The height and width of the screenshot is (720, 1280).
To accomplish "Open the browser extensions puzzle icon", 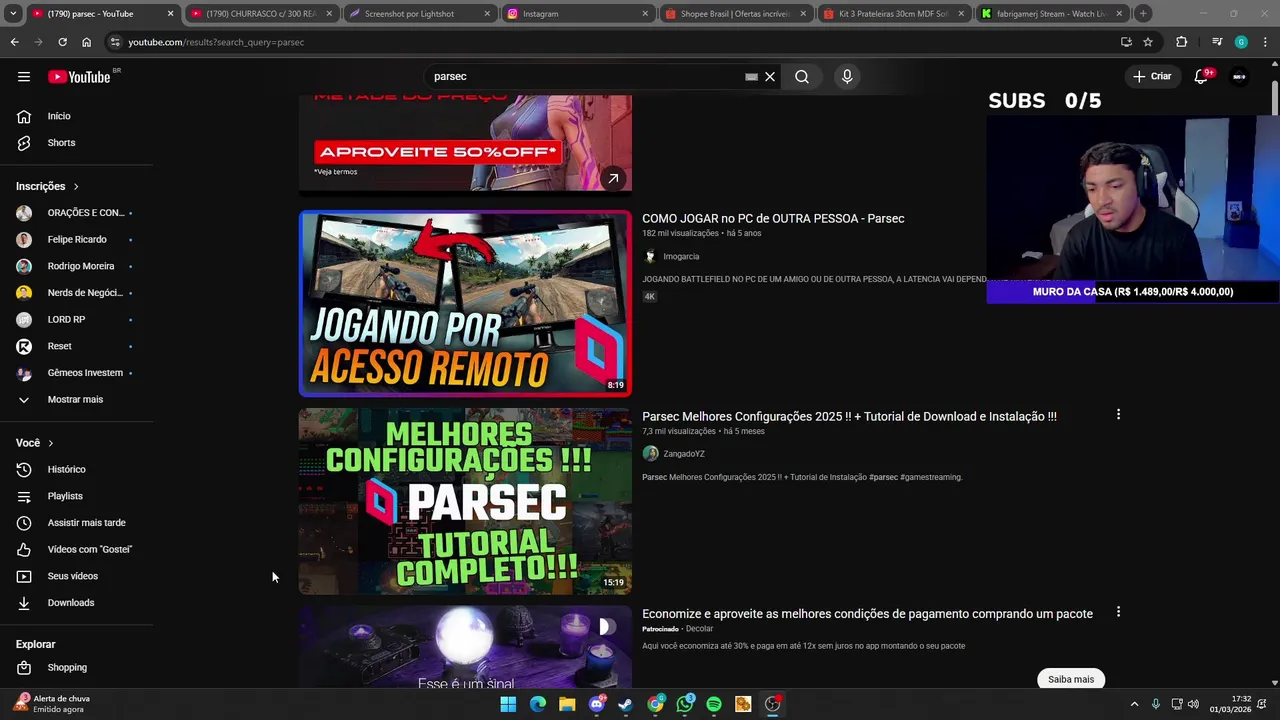I will pos(1182,42).
